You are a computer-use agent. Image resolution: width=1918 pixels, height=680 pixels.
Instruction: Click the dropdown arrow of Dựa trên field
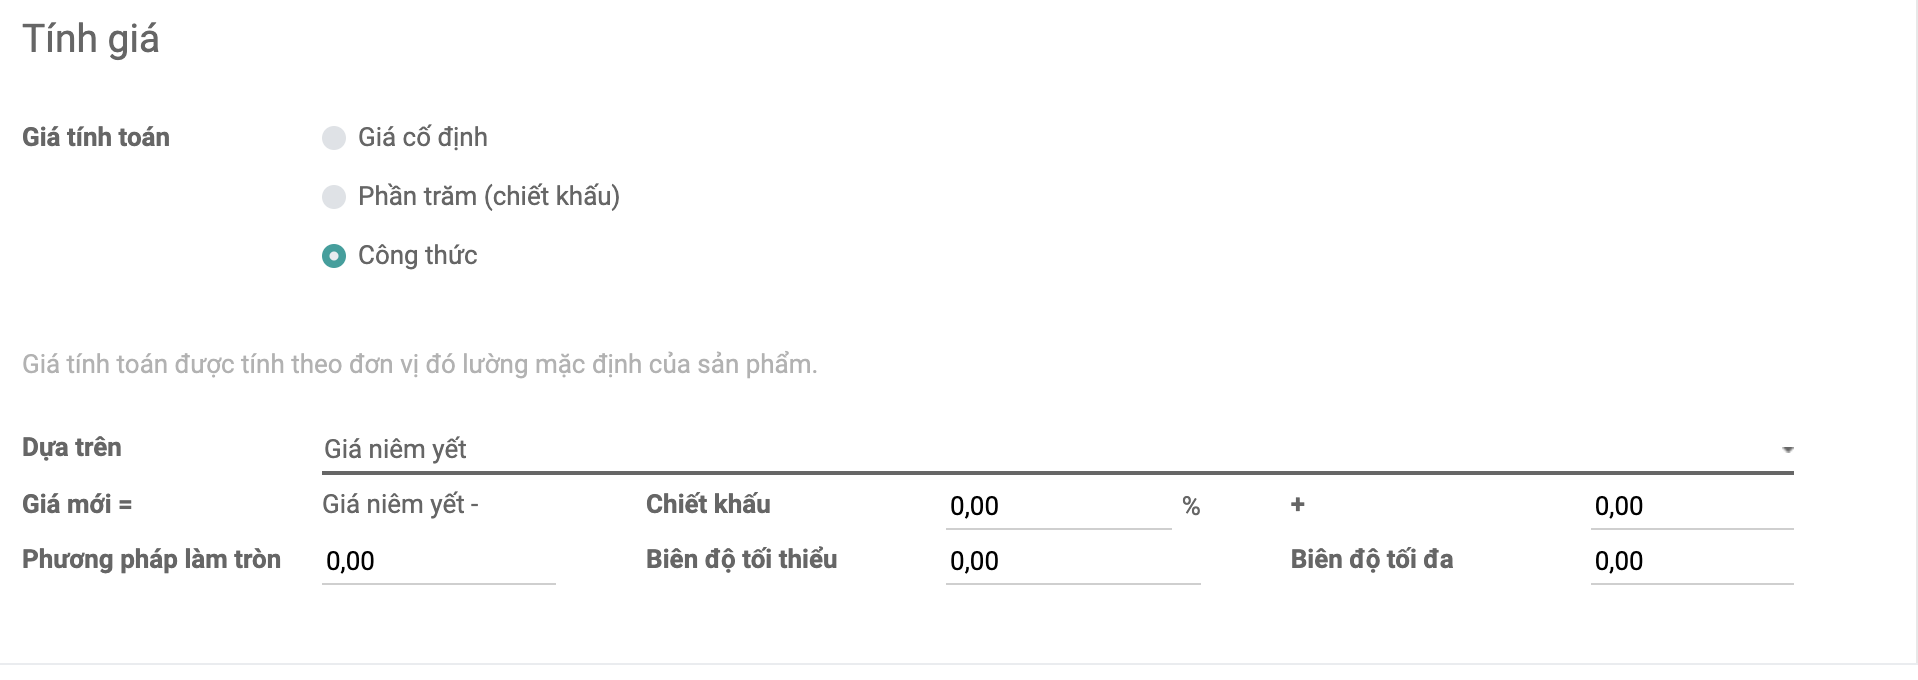pyautogui.click(x=1787, y=450)
